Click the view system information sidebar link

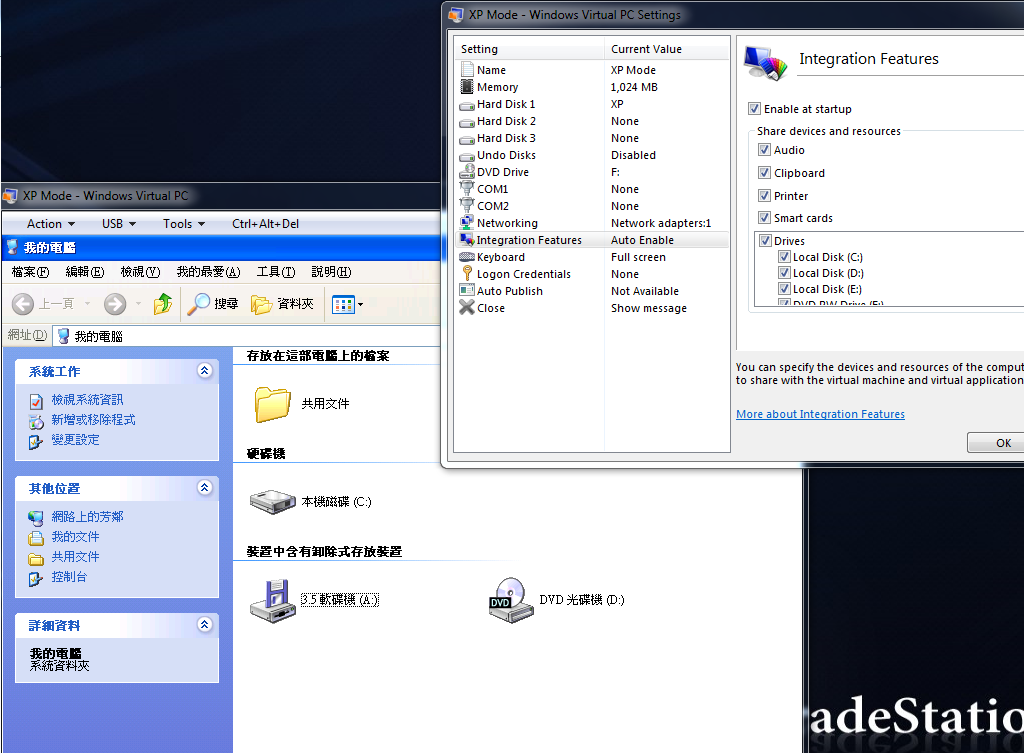[x=88, y=400]
